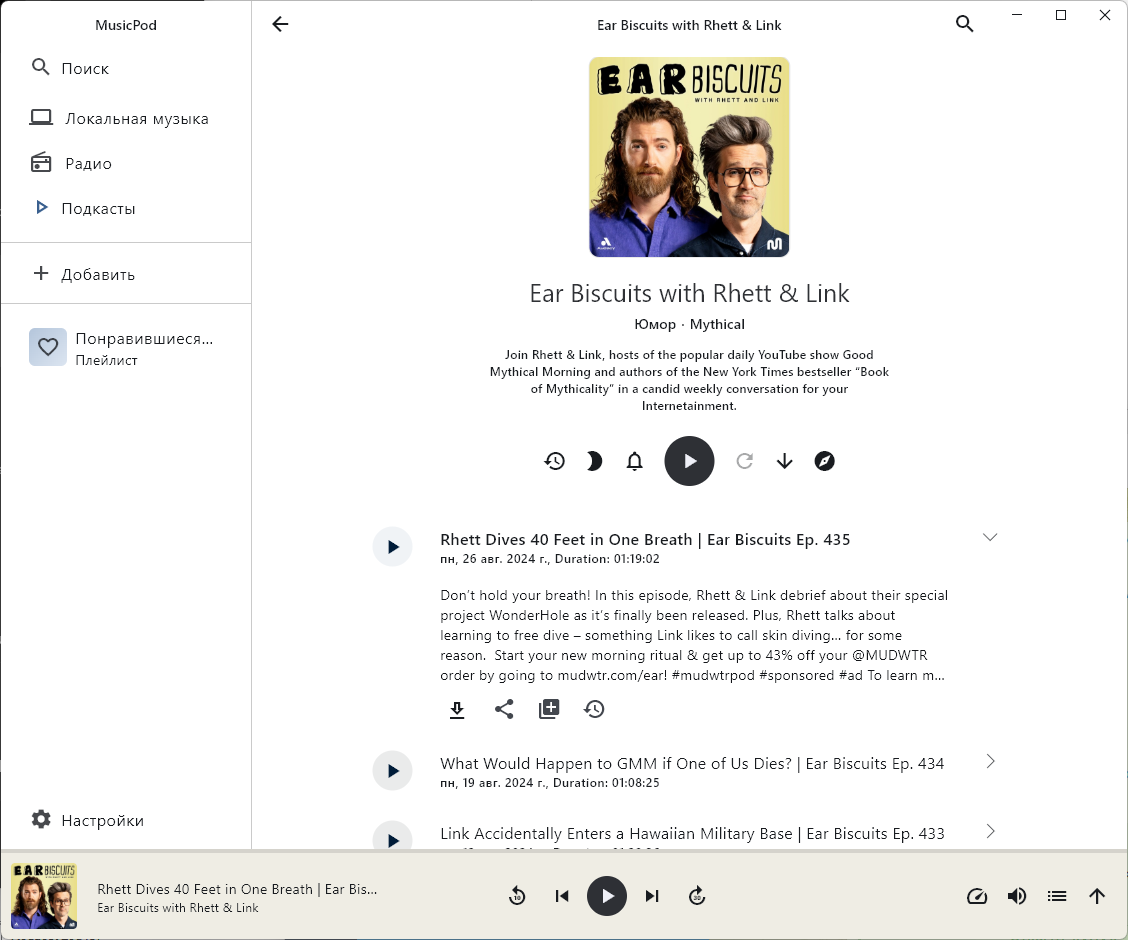Click the history clock icon under episode 435
Screen dimensions: 1128x940
pyautogui.click(x=594, y=709)
